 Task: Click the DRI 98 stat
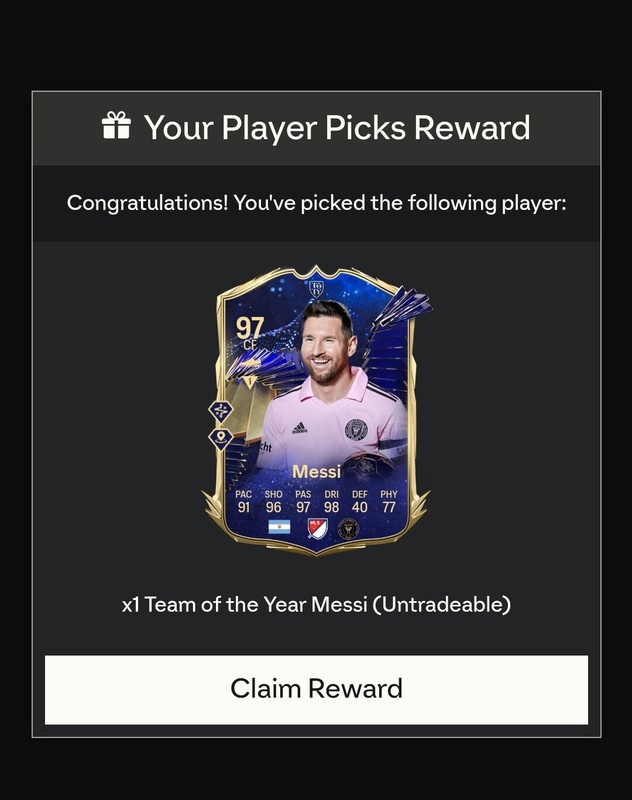point(332,502)
